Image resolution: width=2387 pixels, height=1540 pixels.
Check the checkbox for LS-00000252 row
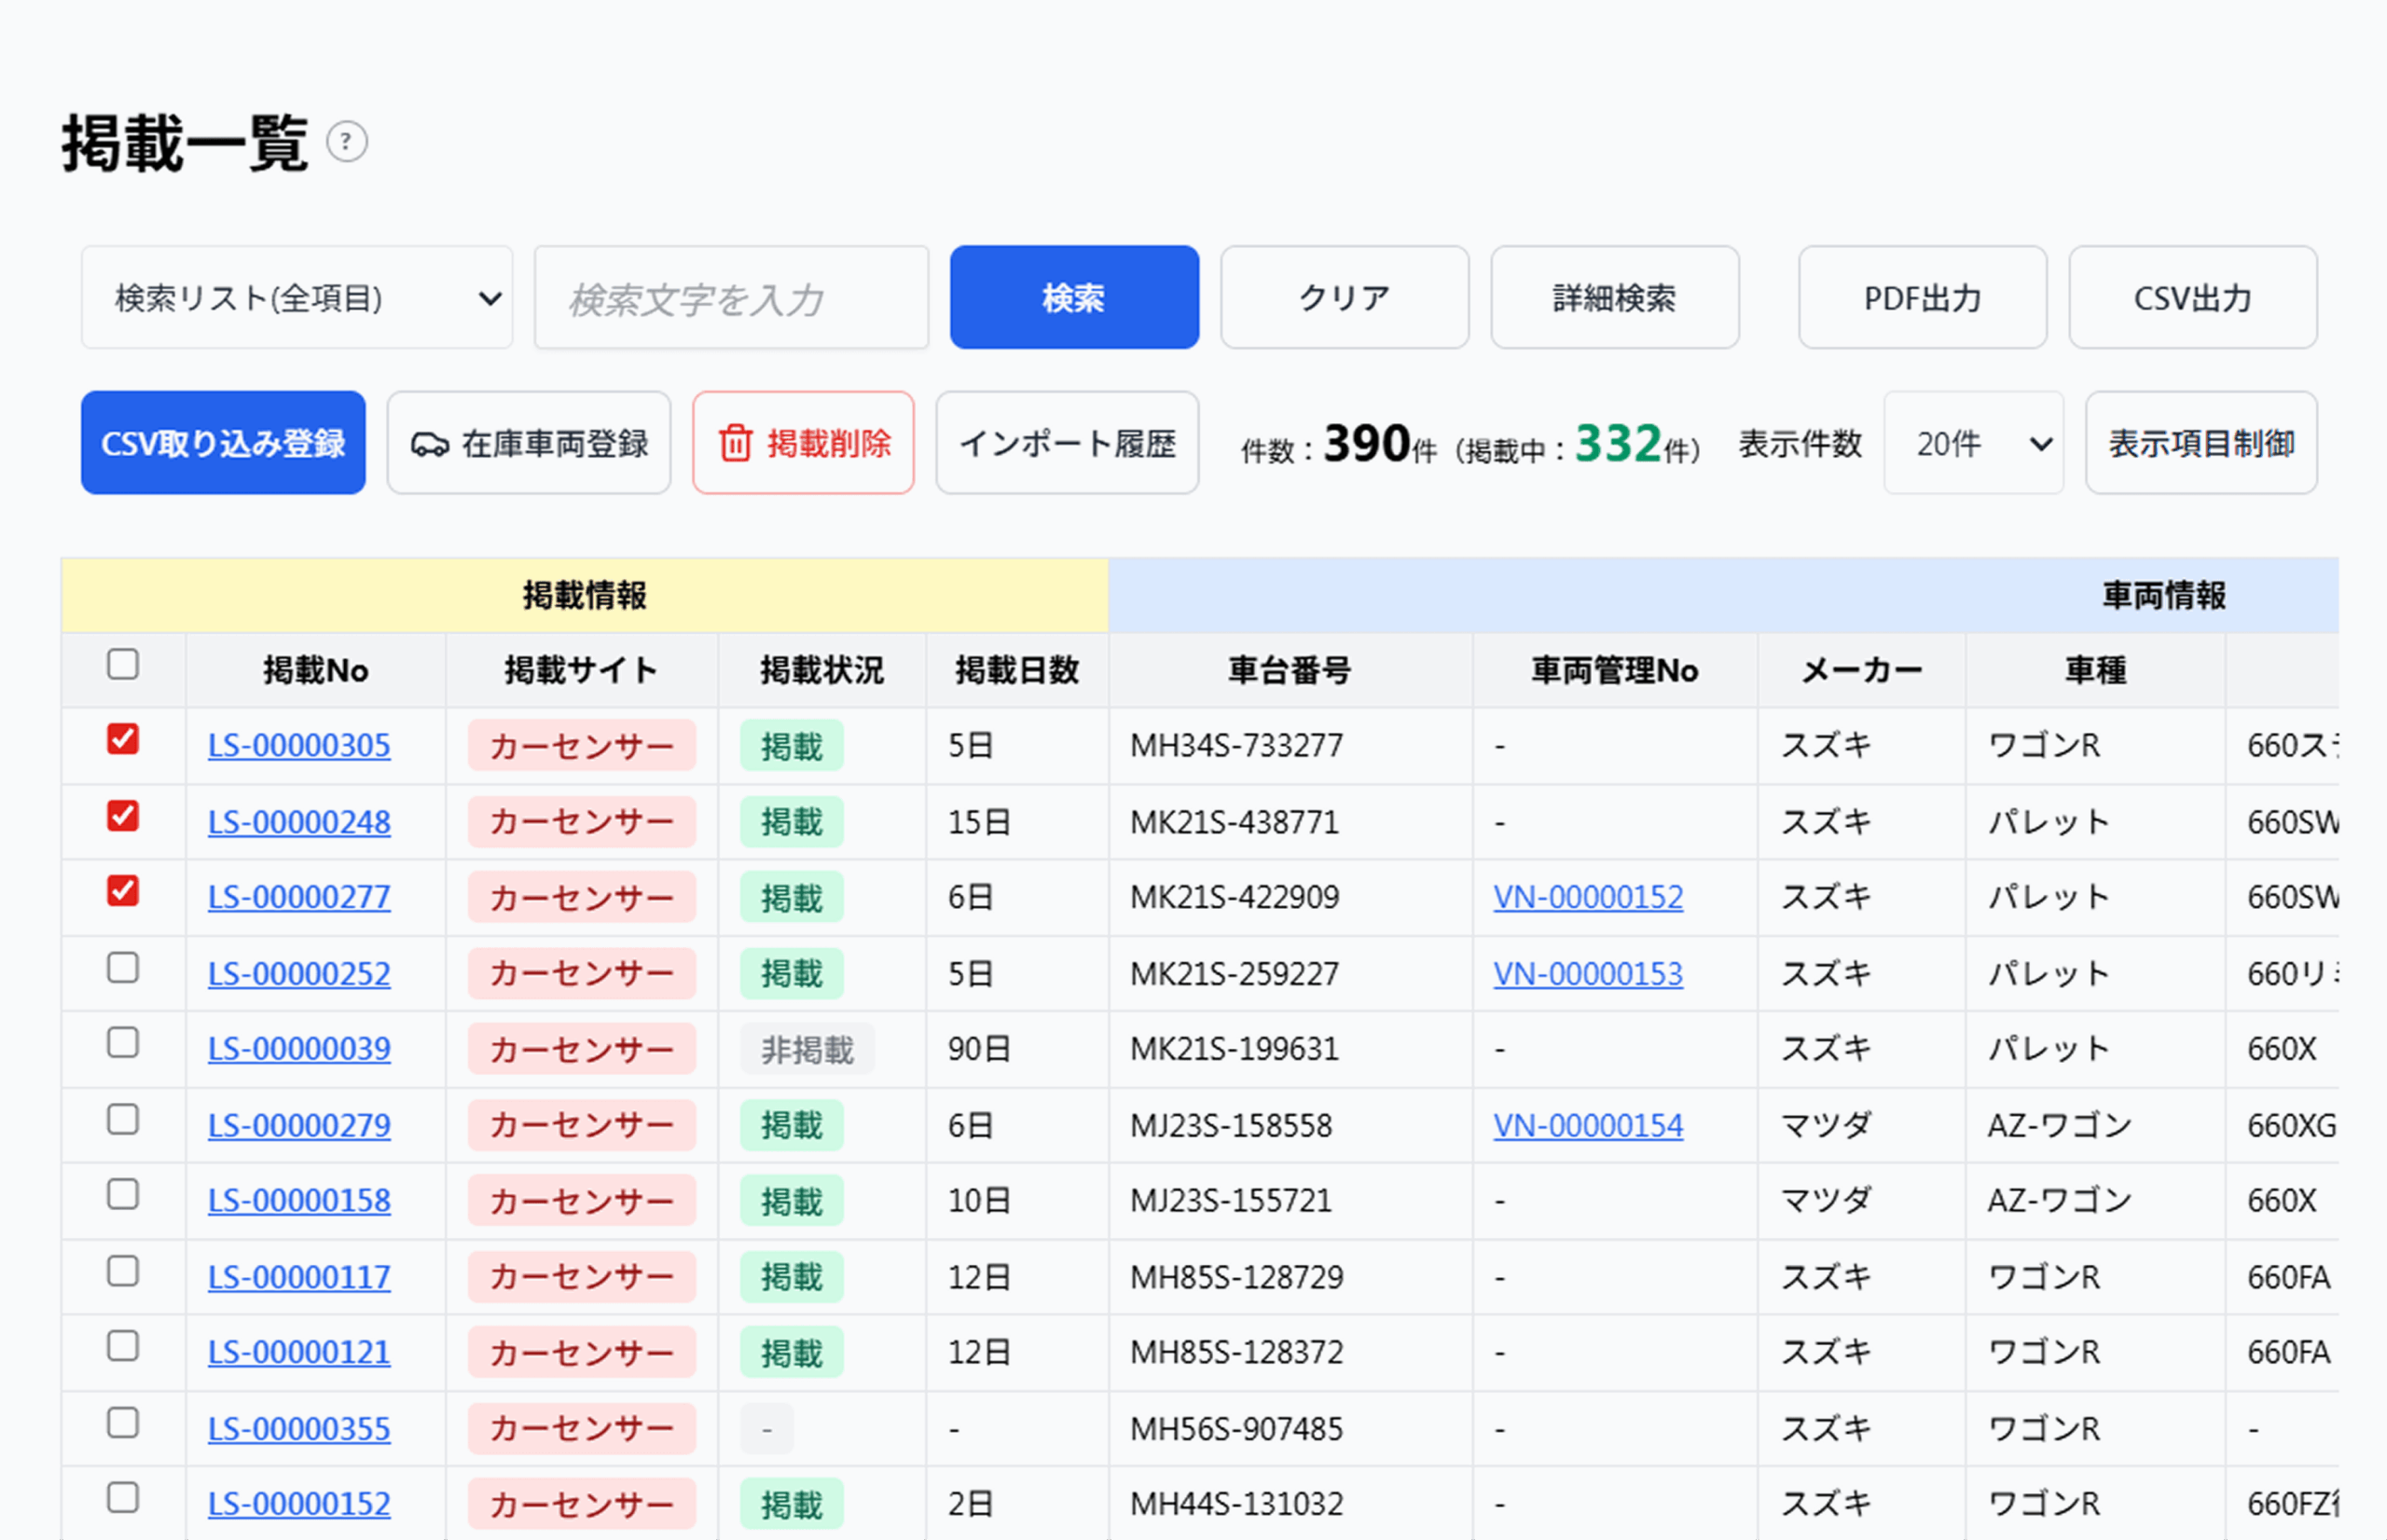[x=123, y=968]
